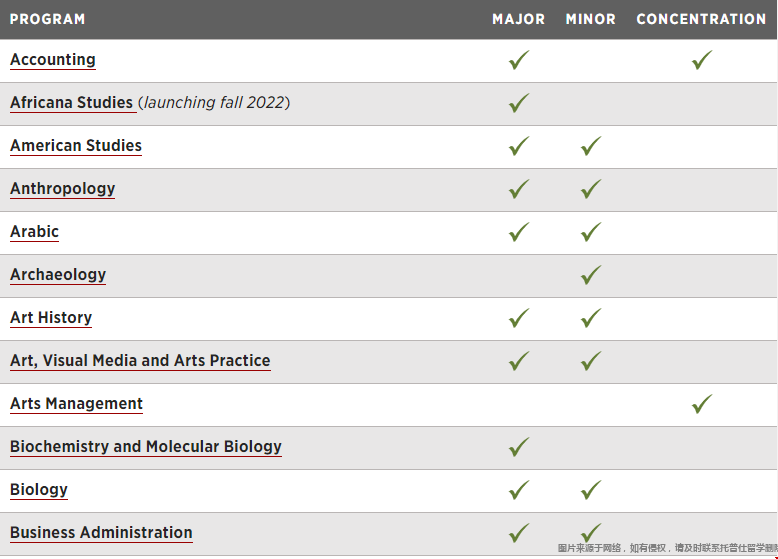Image resolution: width=778 pixels, height=559 pixels.
Task: Visit the Art History program page
Action: (51, 317)
